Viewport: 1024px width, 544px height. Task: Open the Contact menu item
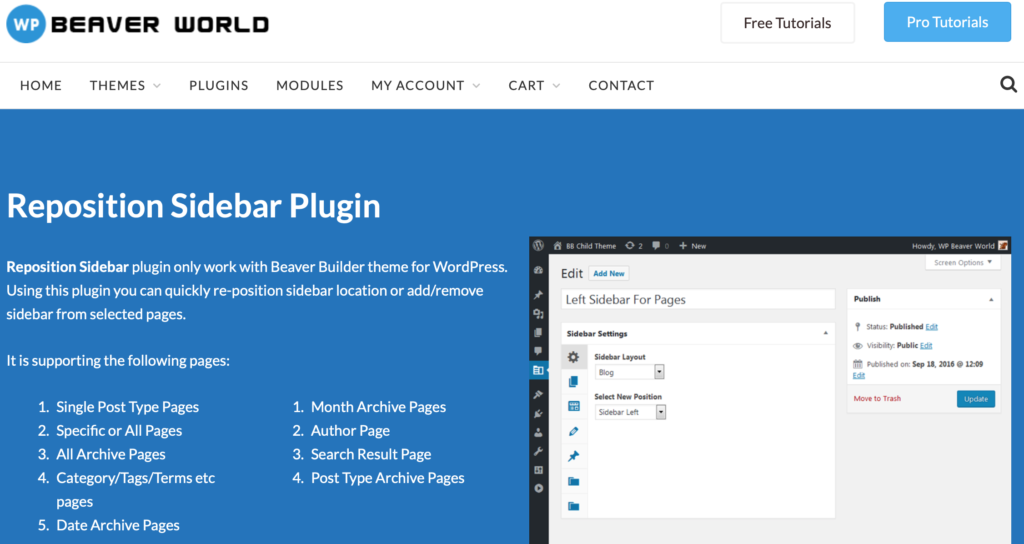[x=621, y=86]
